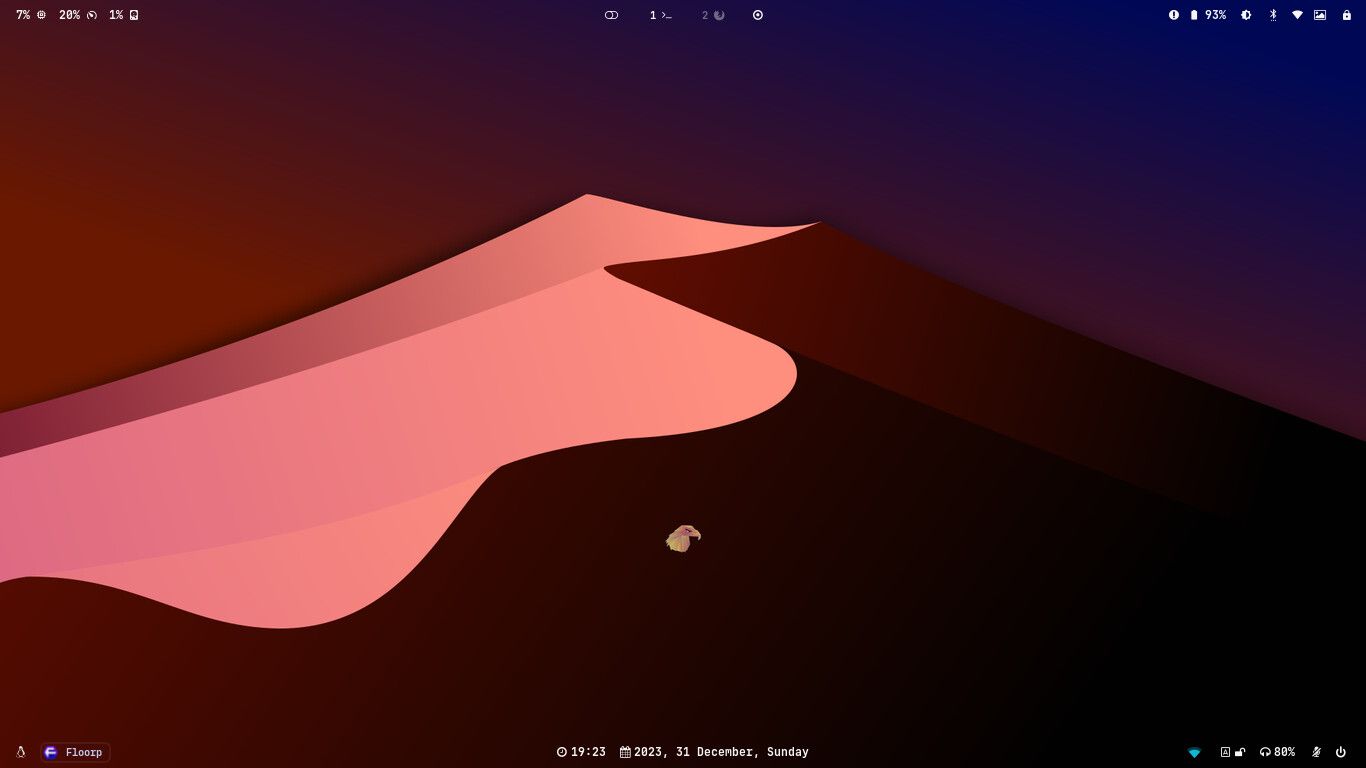Image resolution: width=1366 pixels, height=768 pixels.
Task: Click the blue VPN shield icon
Action: pyautogui.click(x=1195, y=752)
